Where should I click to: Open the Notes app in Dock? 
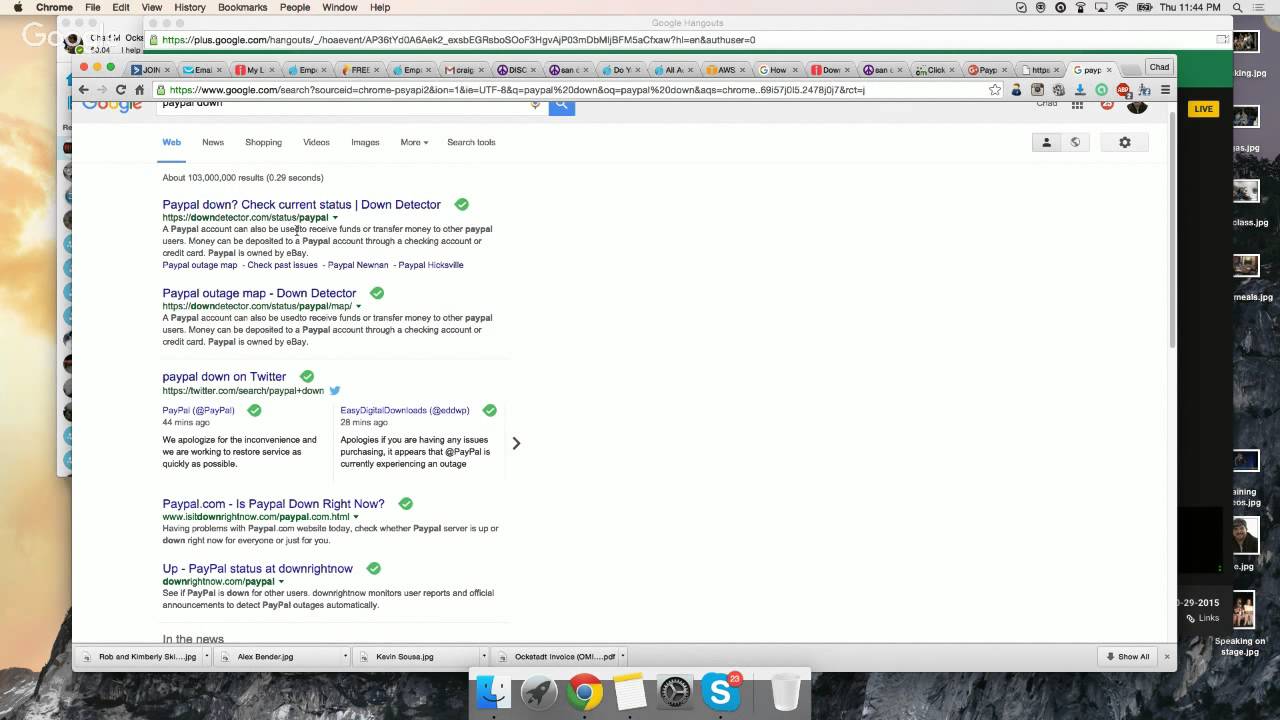[x=630, y=692]
